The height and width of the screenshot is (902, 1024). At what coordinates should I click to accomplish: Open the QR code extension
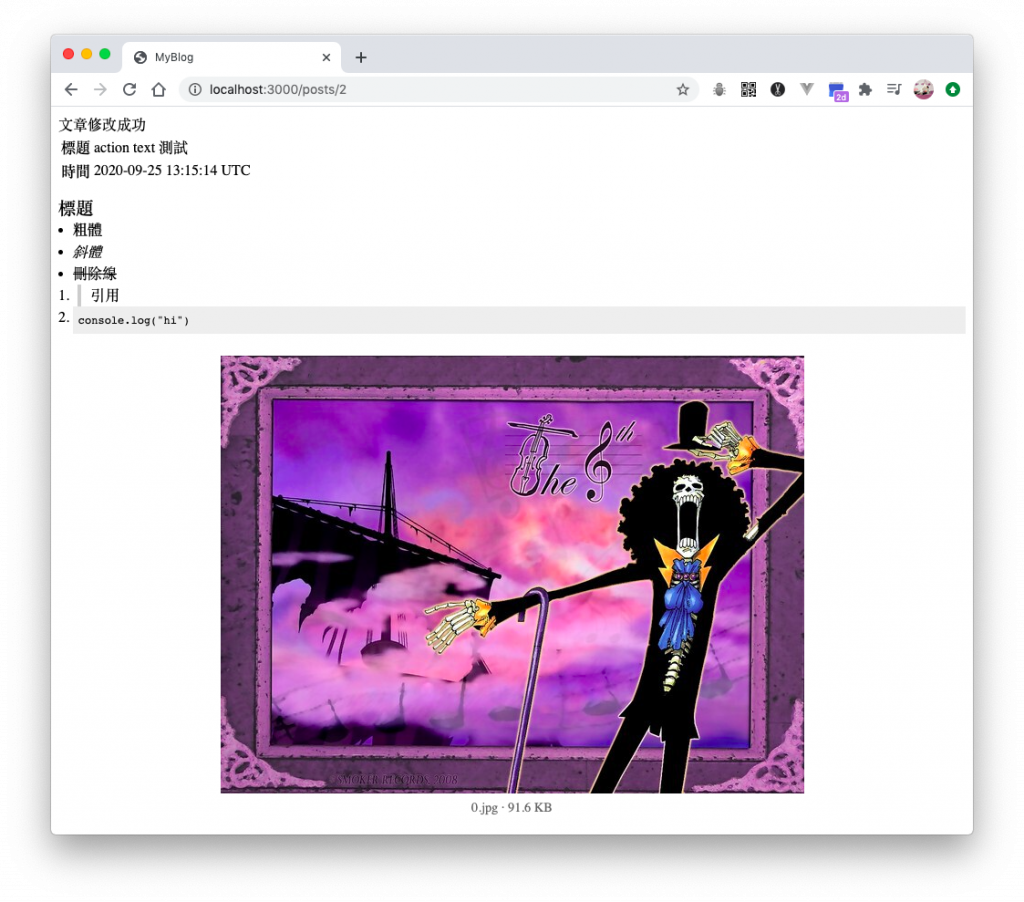click(x=748, y=89)
